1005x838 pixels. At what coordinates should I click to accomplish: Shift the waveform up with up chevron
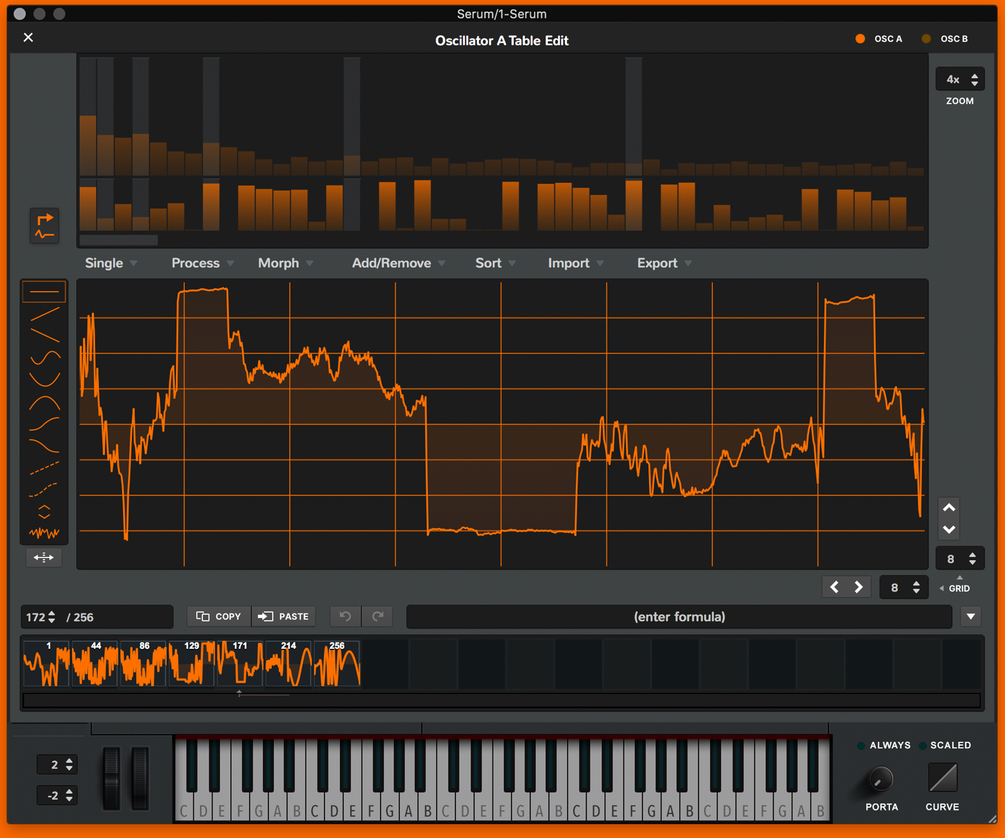[949, 507]
